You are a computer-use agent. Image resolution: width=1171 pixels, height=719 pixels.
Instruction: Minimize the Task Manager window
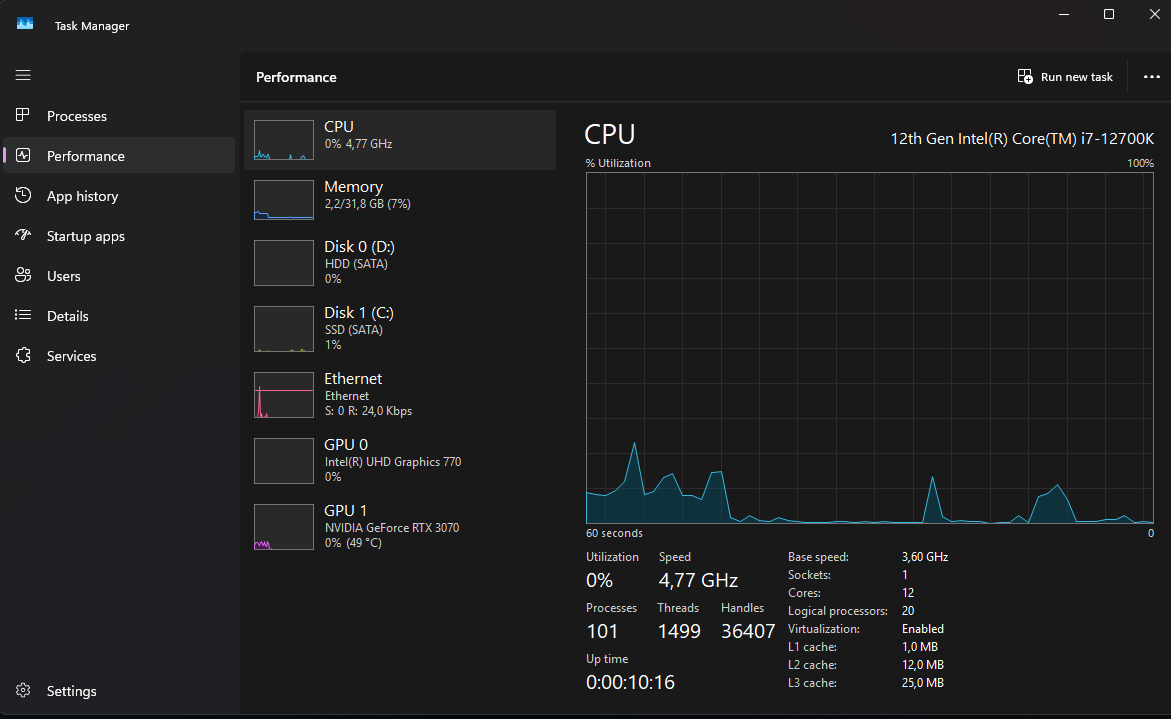coord(1064,14)
